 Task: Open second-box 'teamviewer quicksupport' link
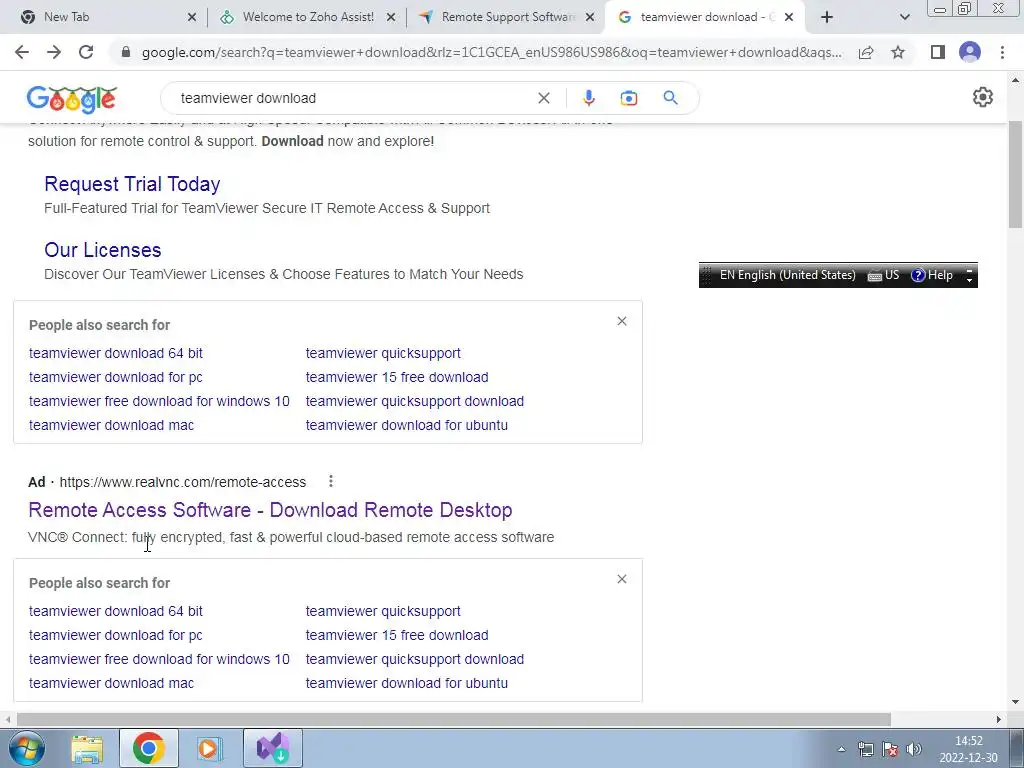383,611
